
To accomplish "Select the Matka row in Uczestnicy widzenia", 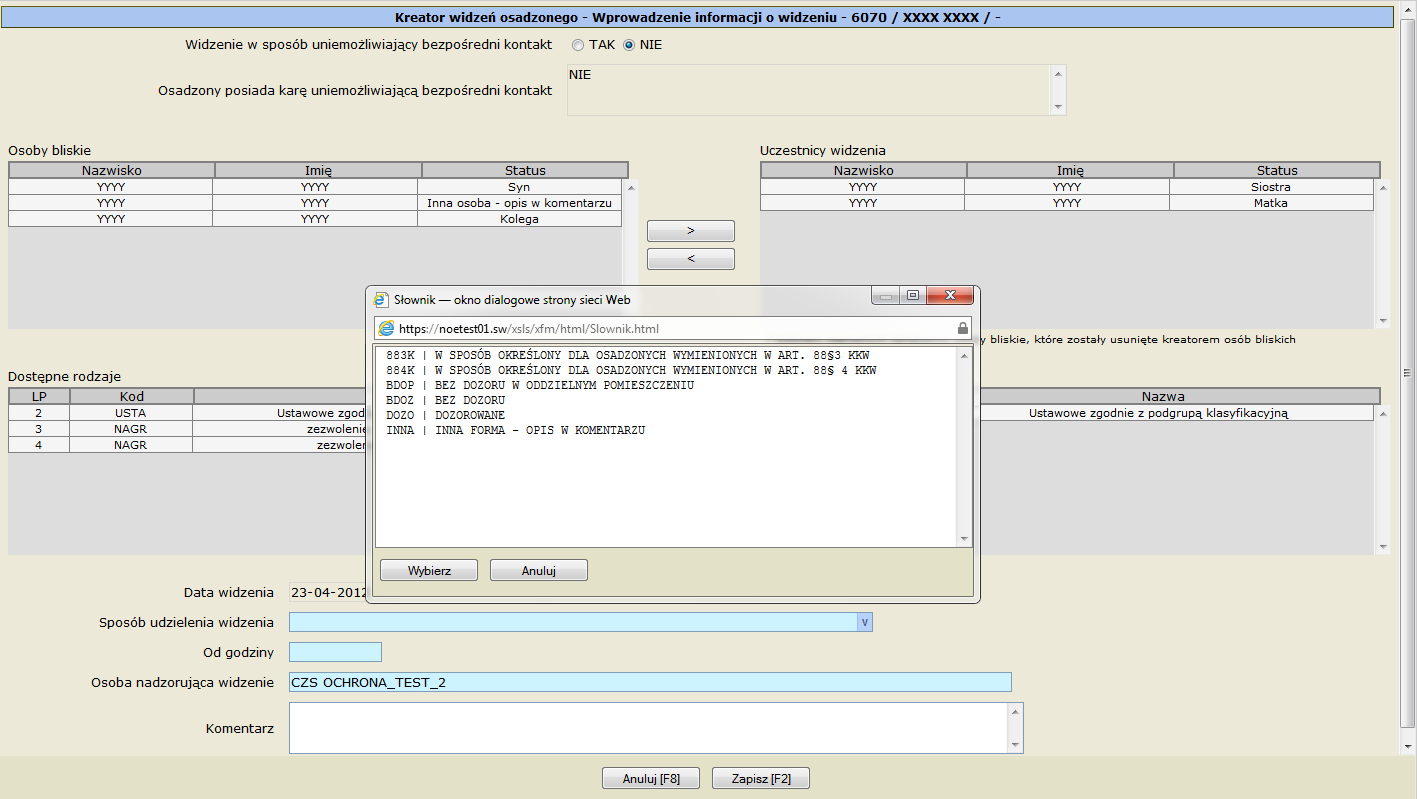I will click(1067, 203).
